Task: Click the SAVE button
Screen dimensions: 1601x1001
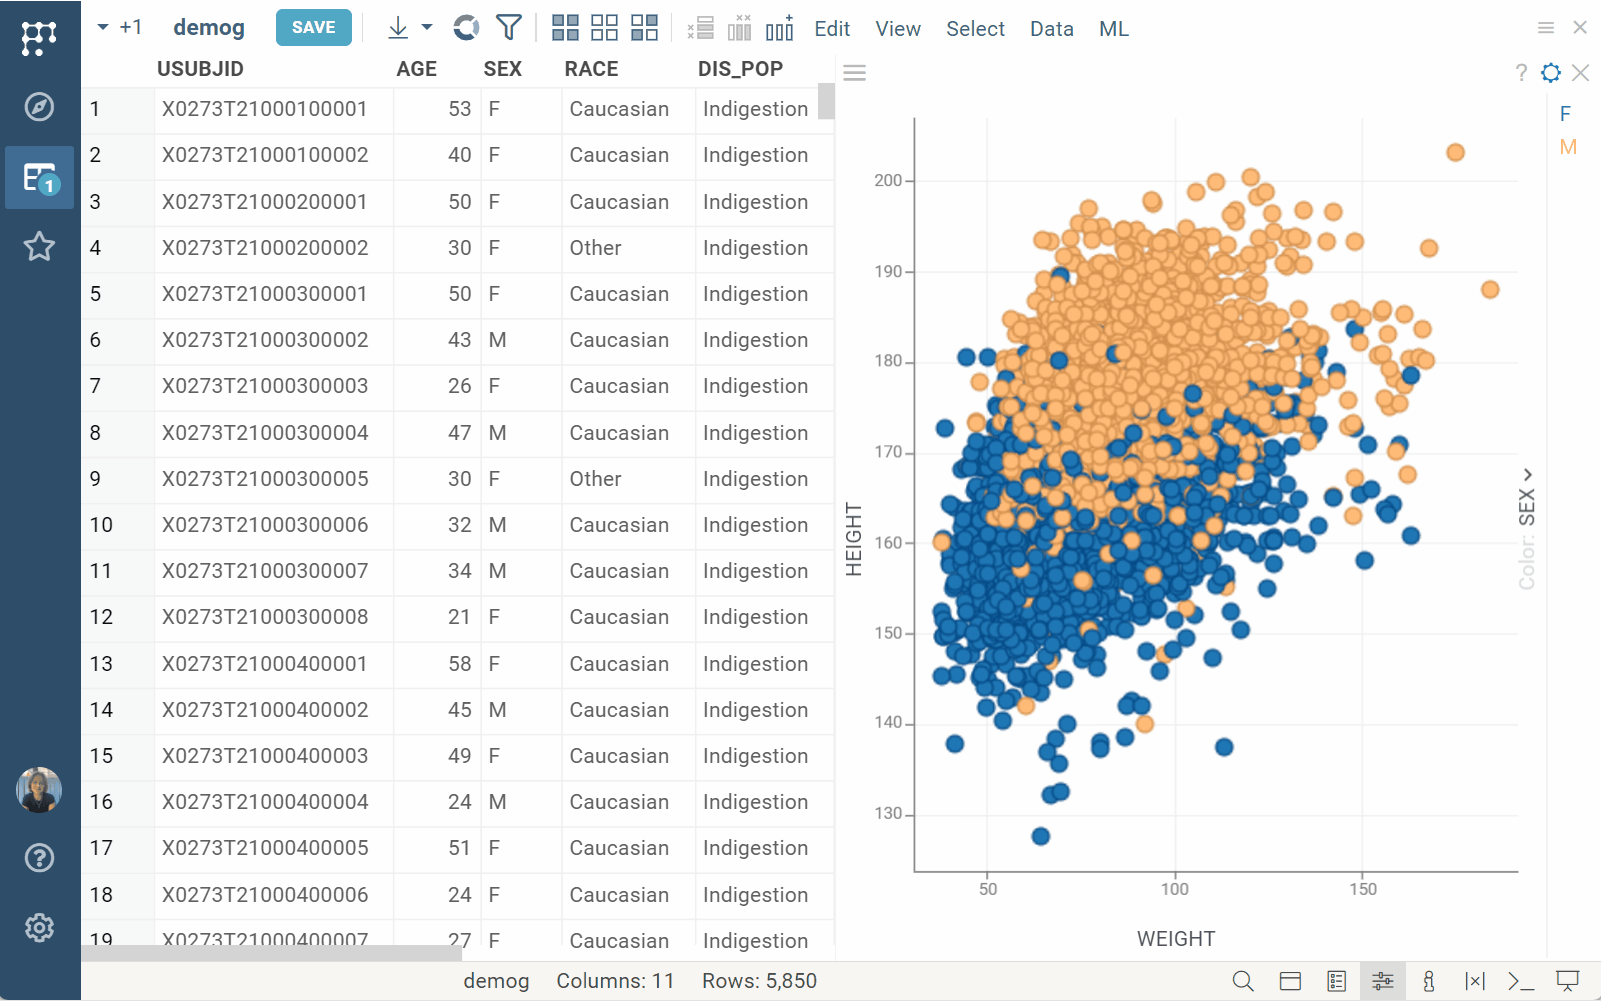Action: [313, 28]
